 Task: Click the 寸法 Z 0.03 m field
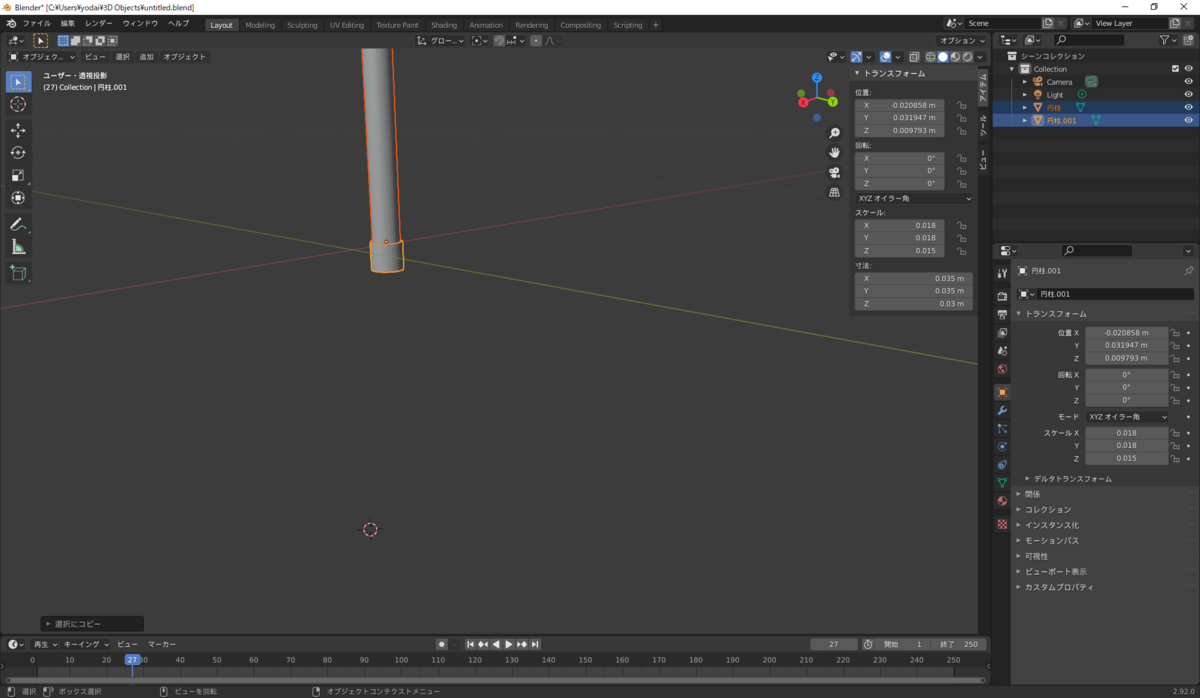914,303
